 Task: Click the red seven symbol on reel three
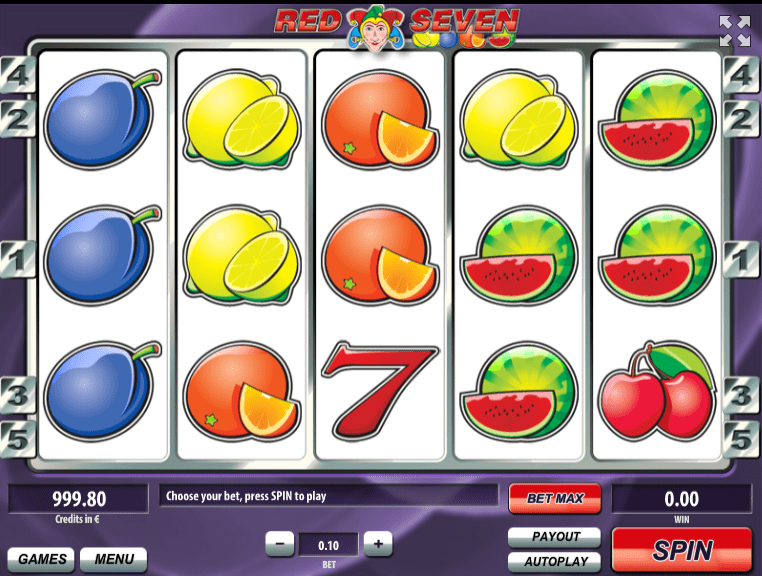pyautogui.click(x=380, y=389)
